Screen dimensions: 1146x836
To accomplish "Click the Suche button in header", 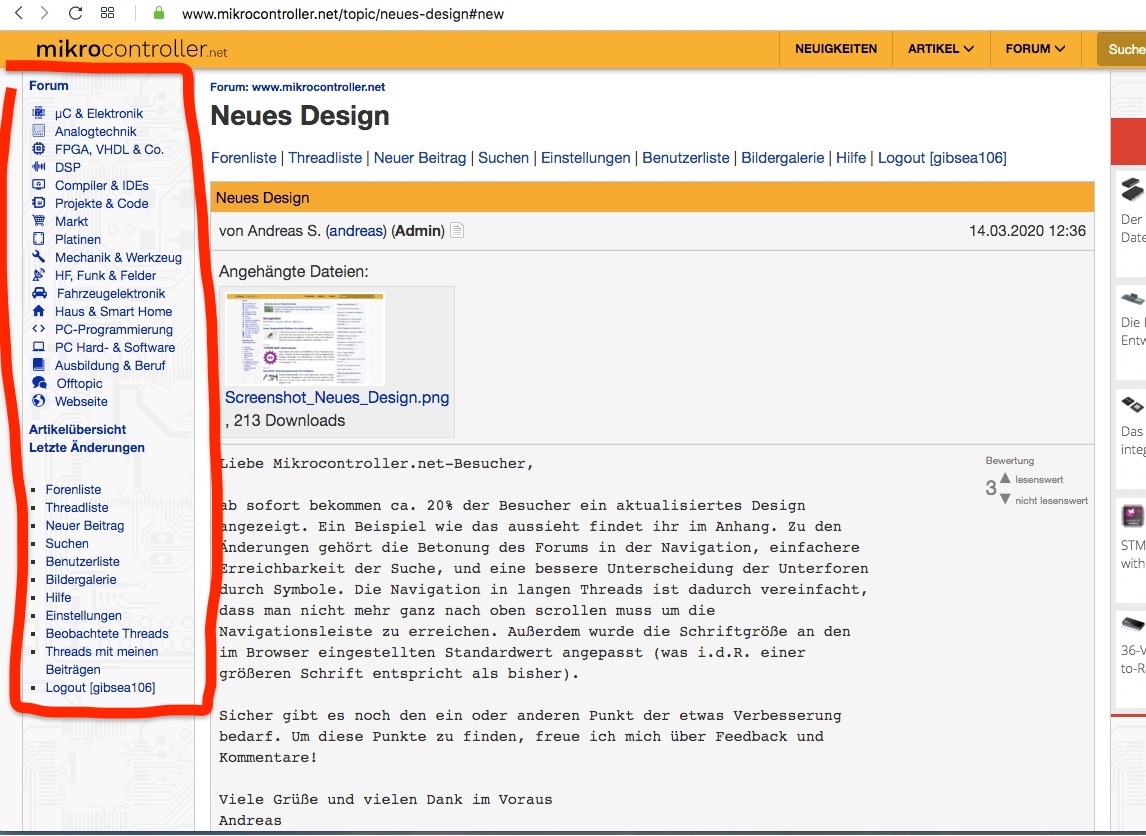I will pos(1123,49).
